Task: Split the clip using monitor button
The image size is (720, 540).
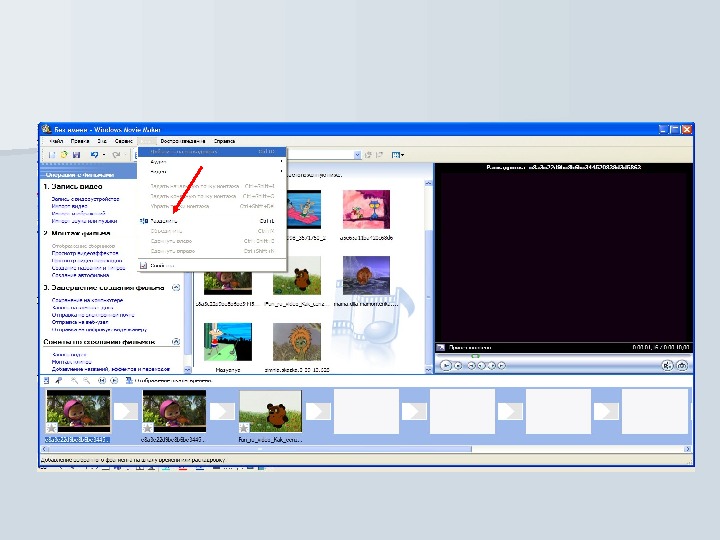Action: click(x=667, y=366)
